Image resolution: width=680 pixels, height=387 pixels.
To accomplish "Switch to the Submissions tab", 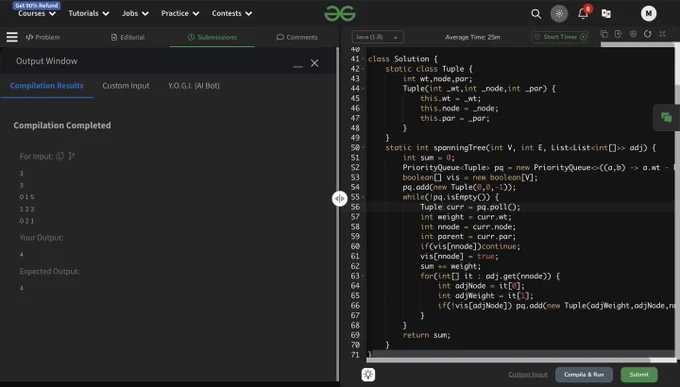I will click(212, 37).
